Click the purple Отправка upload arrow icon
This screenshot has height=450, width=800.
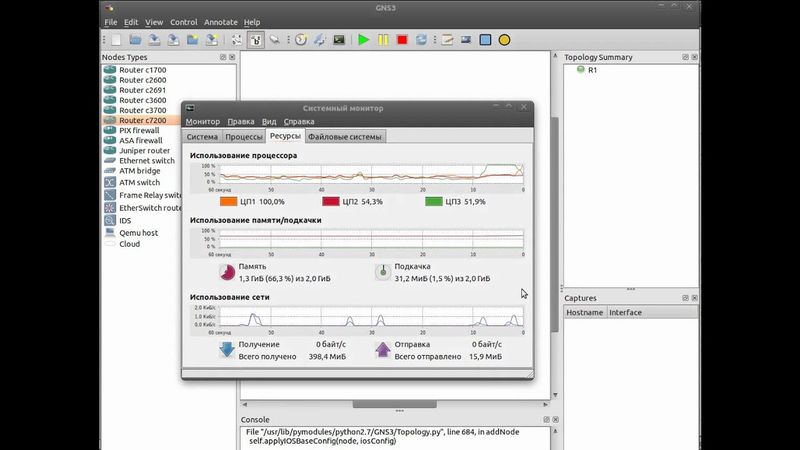click(x=383, y=350)
